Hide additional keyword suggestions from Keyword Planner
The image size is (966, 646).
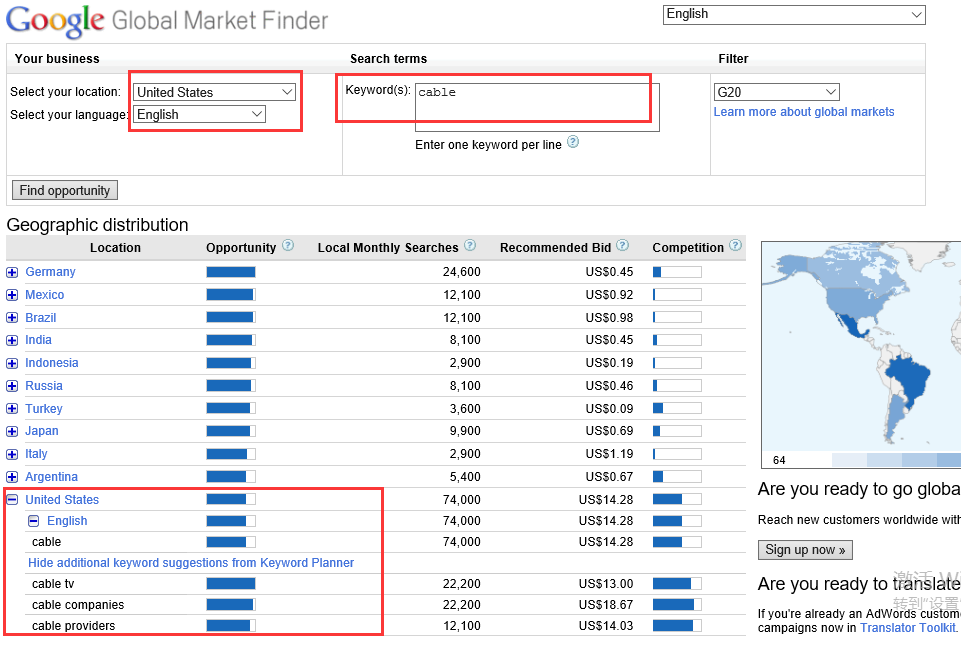pyautogui.click(x=191, y=563)
